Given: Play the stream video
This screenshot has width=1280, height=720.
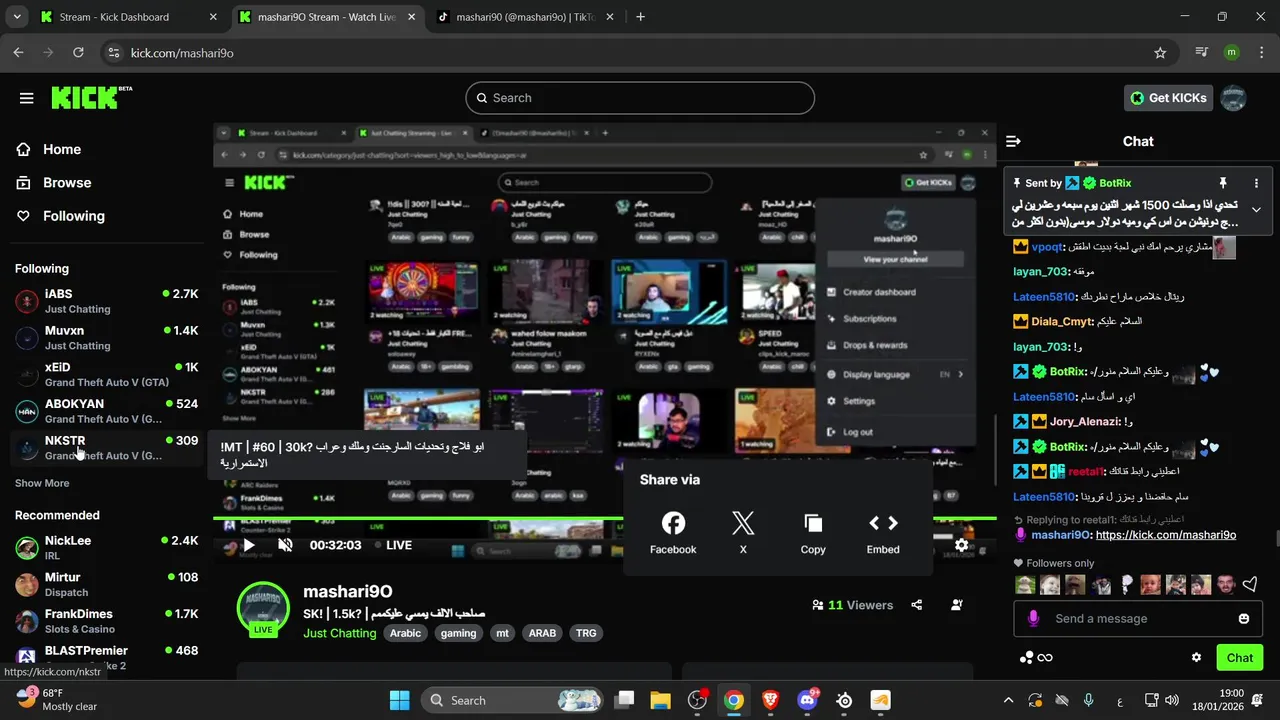Looking at the screenshot, I should (248, 545).
